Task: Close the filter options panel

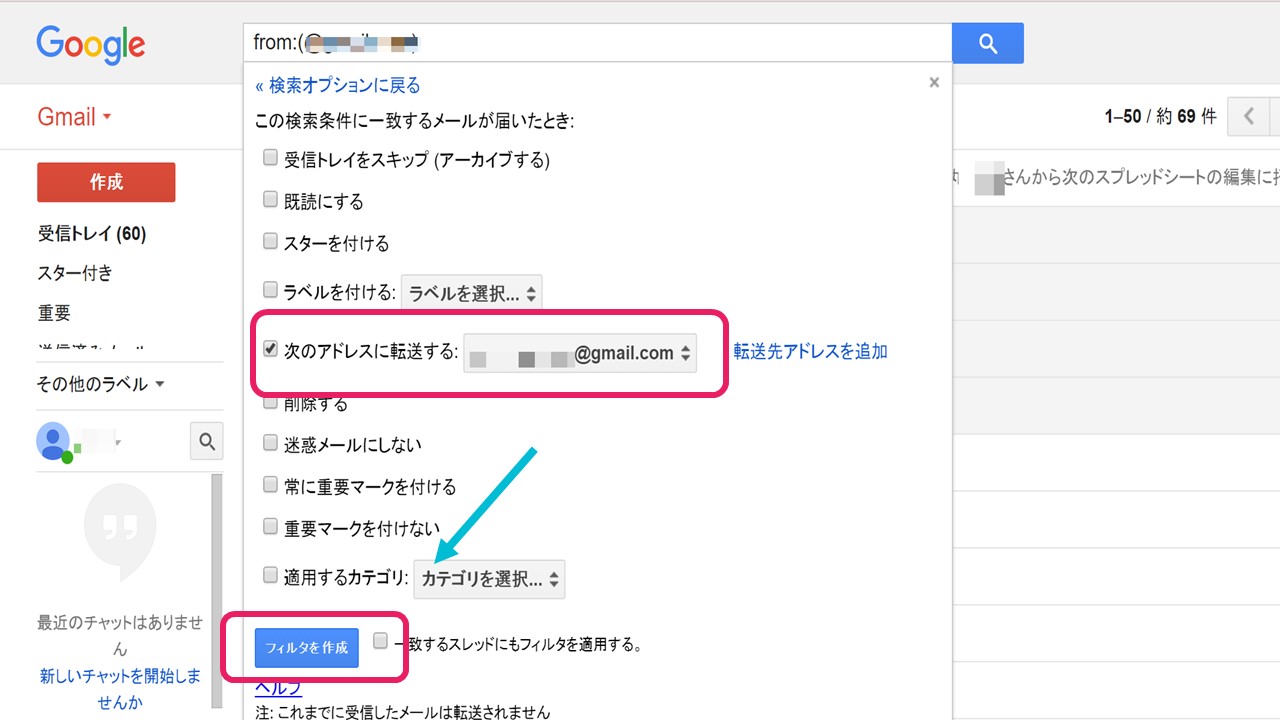Action: click(x=934, y=83)
